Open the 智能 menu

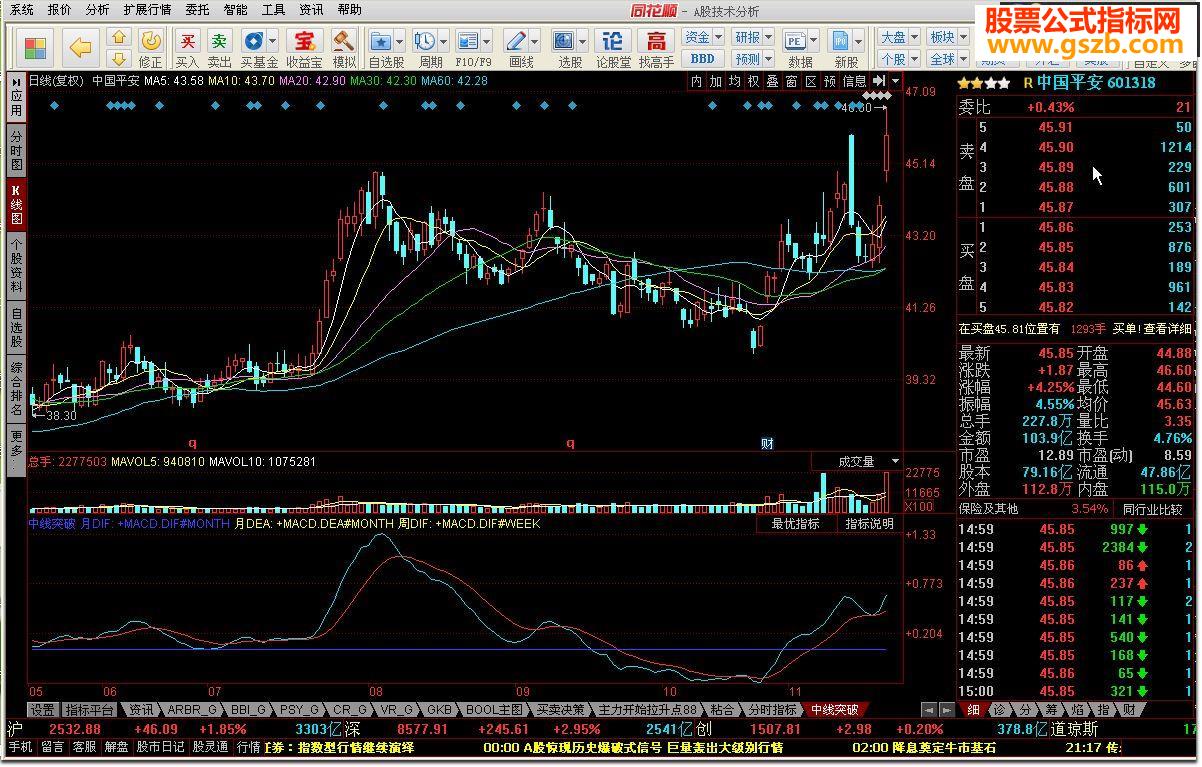[236, 10]
